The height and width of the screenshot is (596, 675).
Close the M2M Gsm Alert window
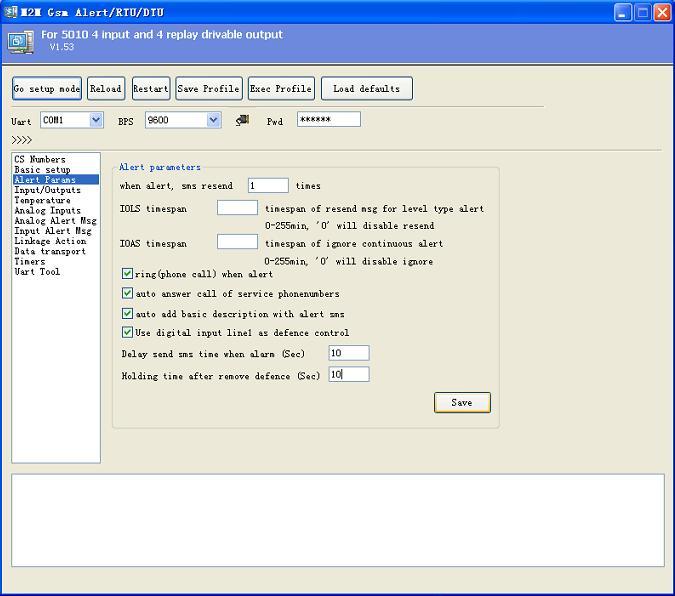pyautogui.click(x=662, y=12)
